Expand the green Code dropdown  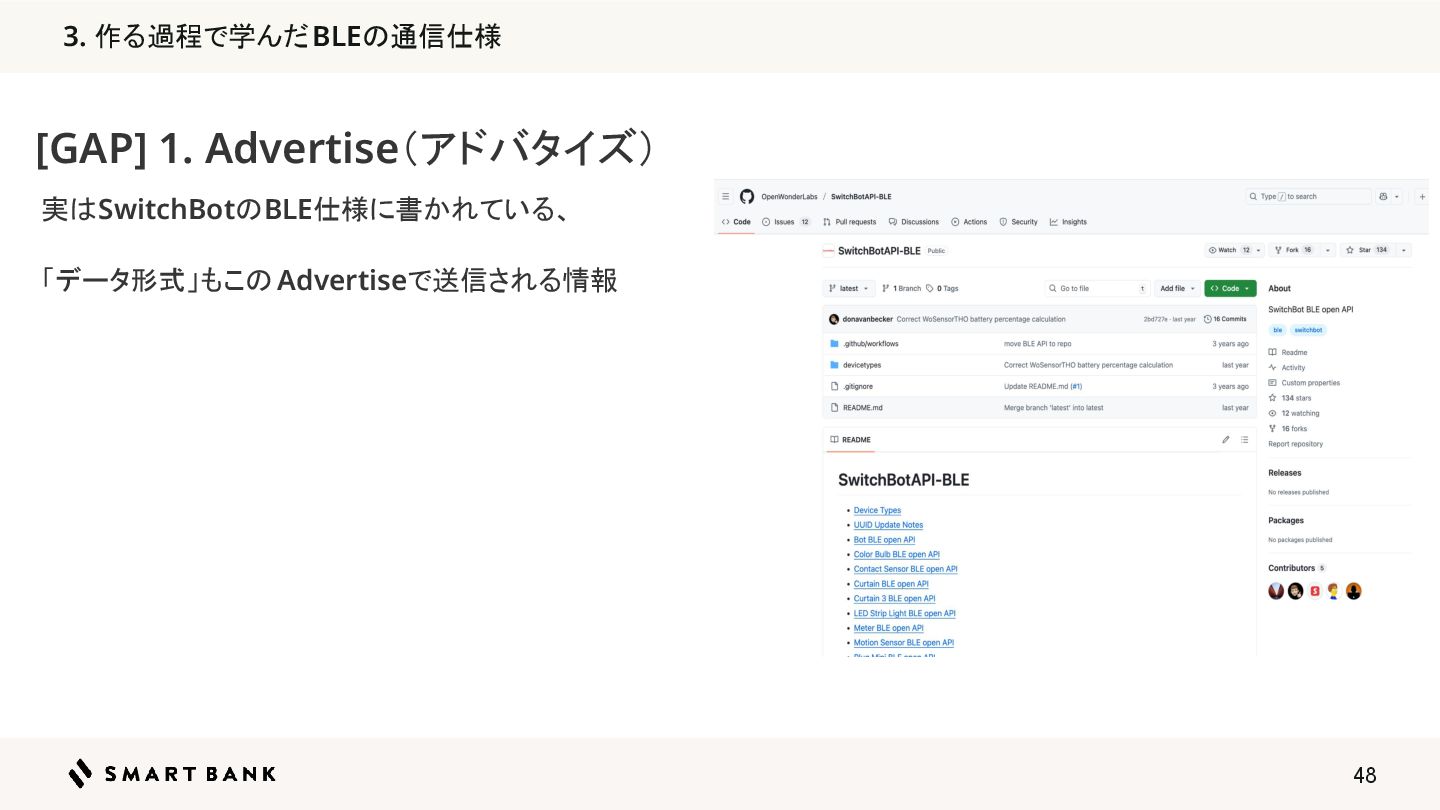point(1230,288)
